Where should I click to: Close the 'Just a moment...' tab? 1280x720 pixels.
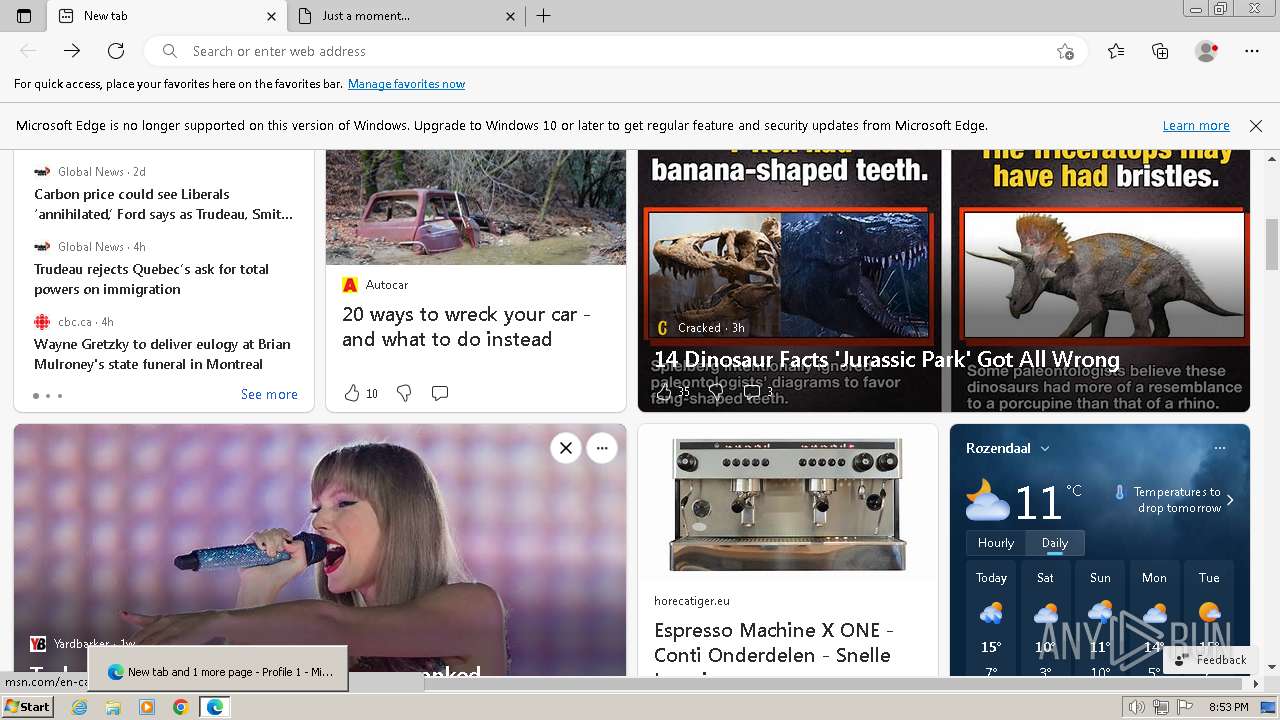pyautogui.click(x=510, y=16)
